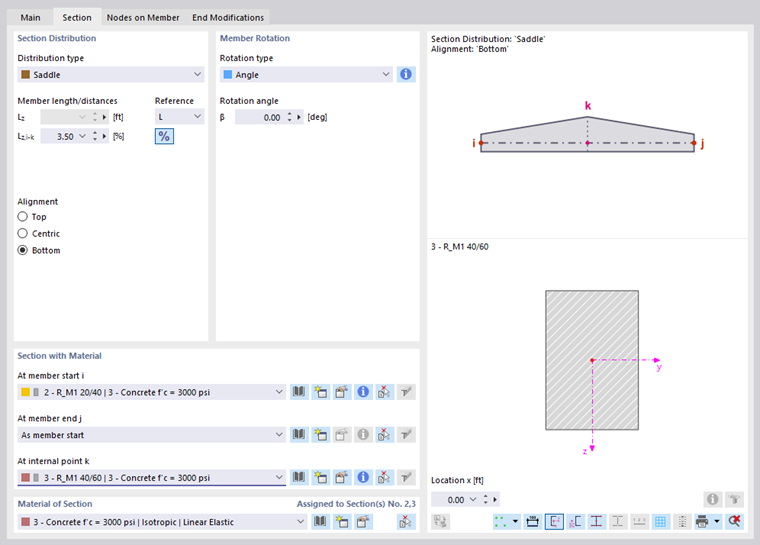This screenshot has width=760, height=545.
Task: Open section library for member start i
Action: [x=299, y=392]
